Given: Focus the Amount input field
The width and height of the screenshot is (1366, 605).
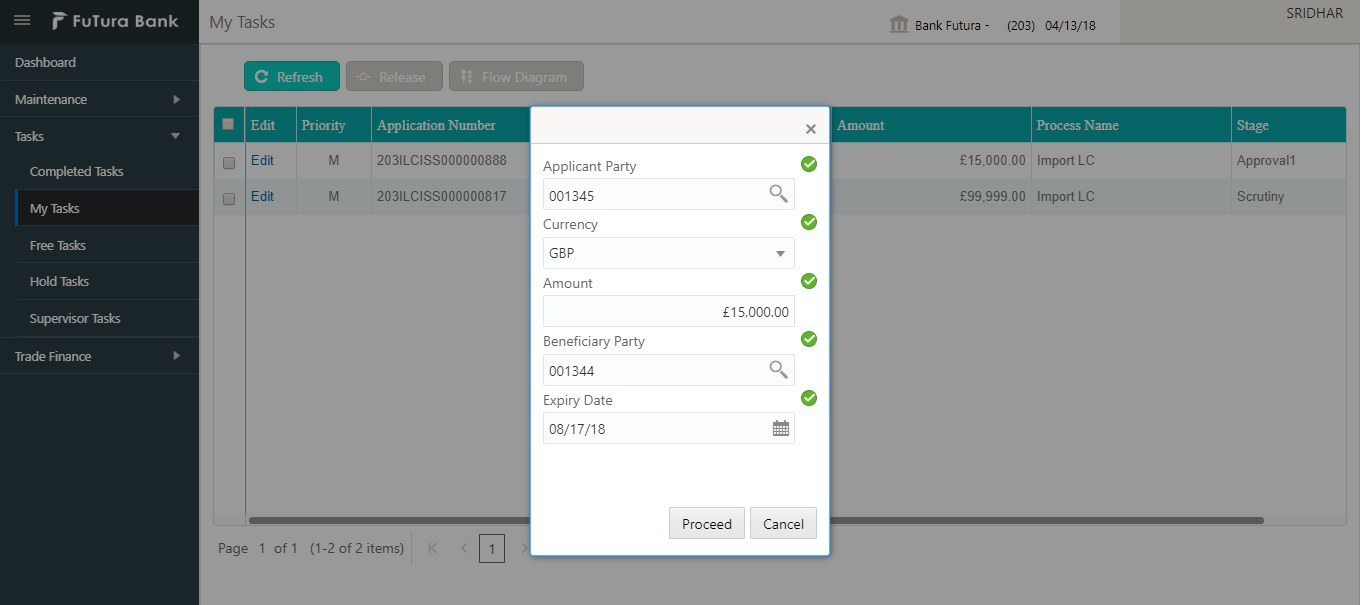Looking at the screenshot, I should pos(669,311).
